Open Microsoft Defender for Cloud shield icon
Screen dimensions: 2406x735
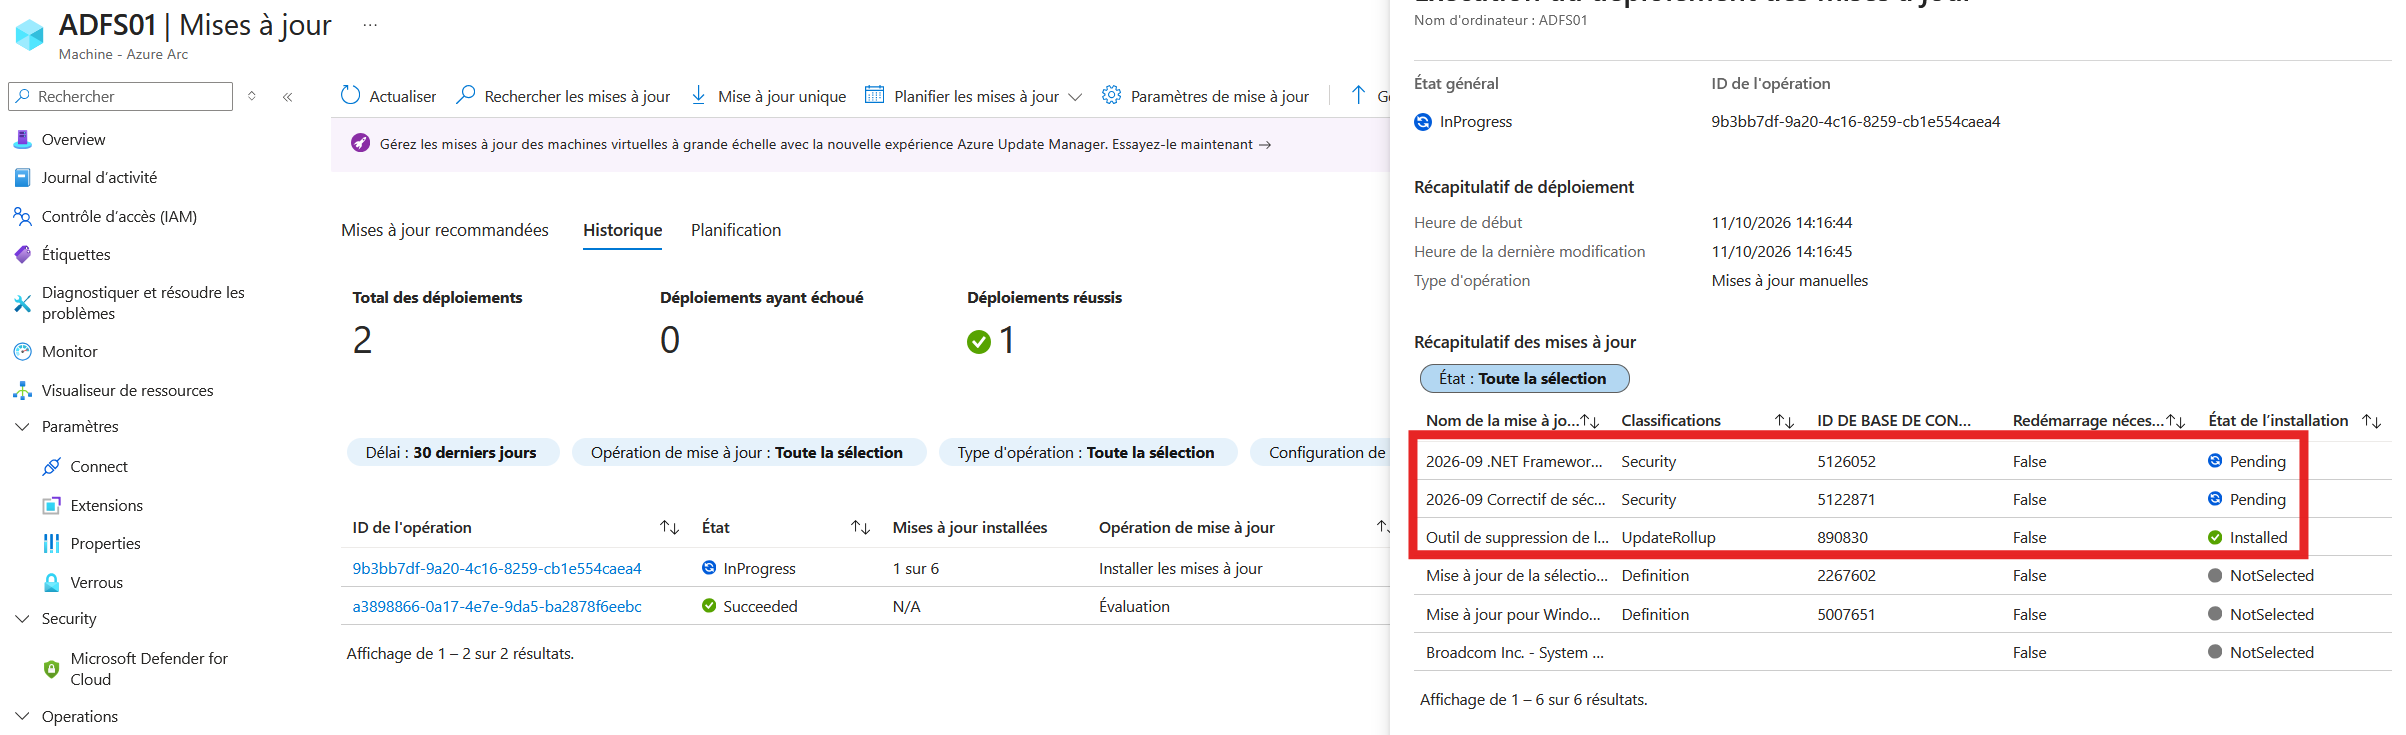[51, 669]
